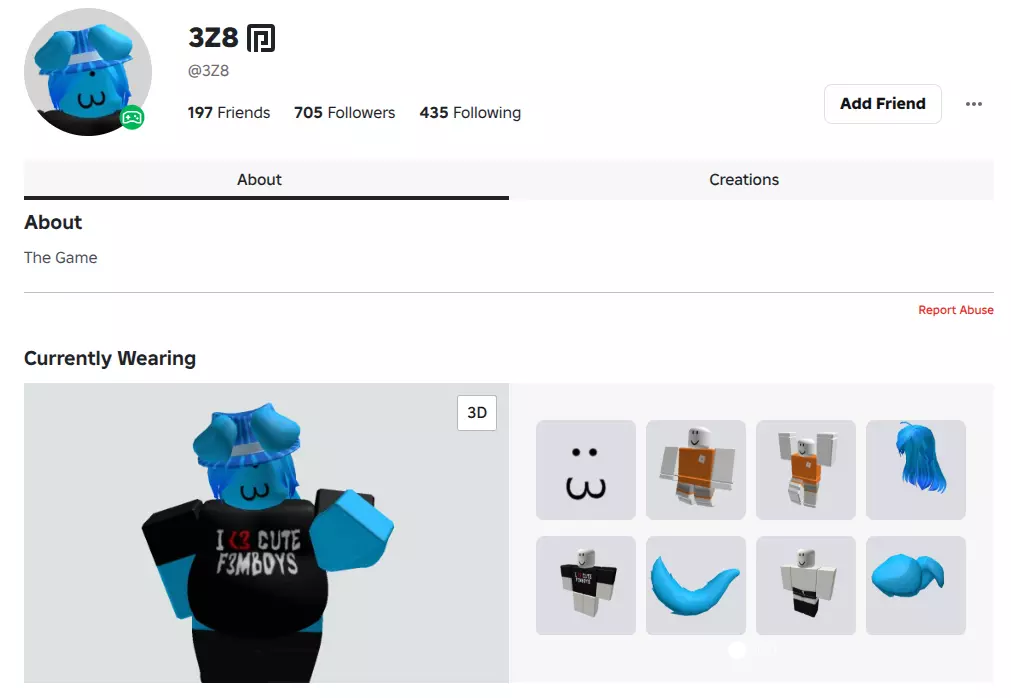This screenshot has width=1011, height=698.
Task: View the 705 Followers list
Action: 344,113
